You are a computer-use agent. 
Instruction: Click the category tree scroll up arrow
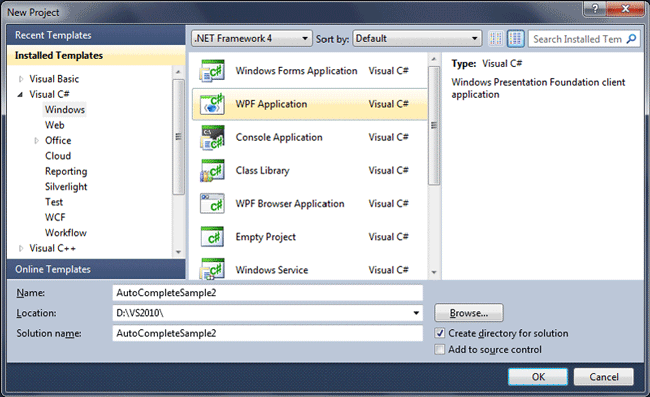coord(178,72)
